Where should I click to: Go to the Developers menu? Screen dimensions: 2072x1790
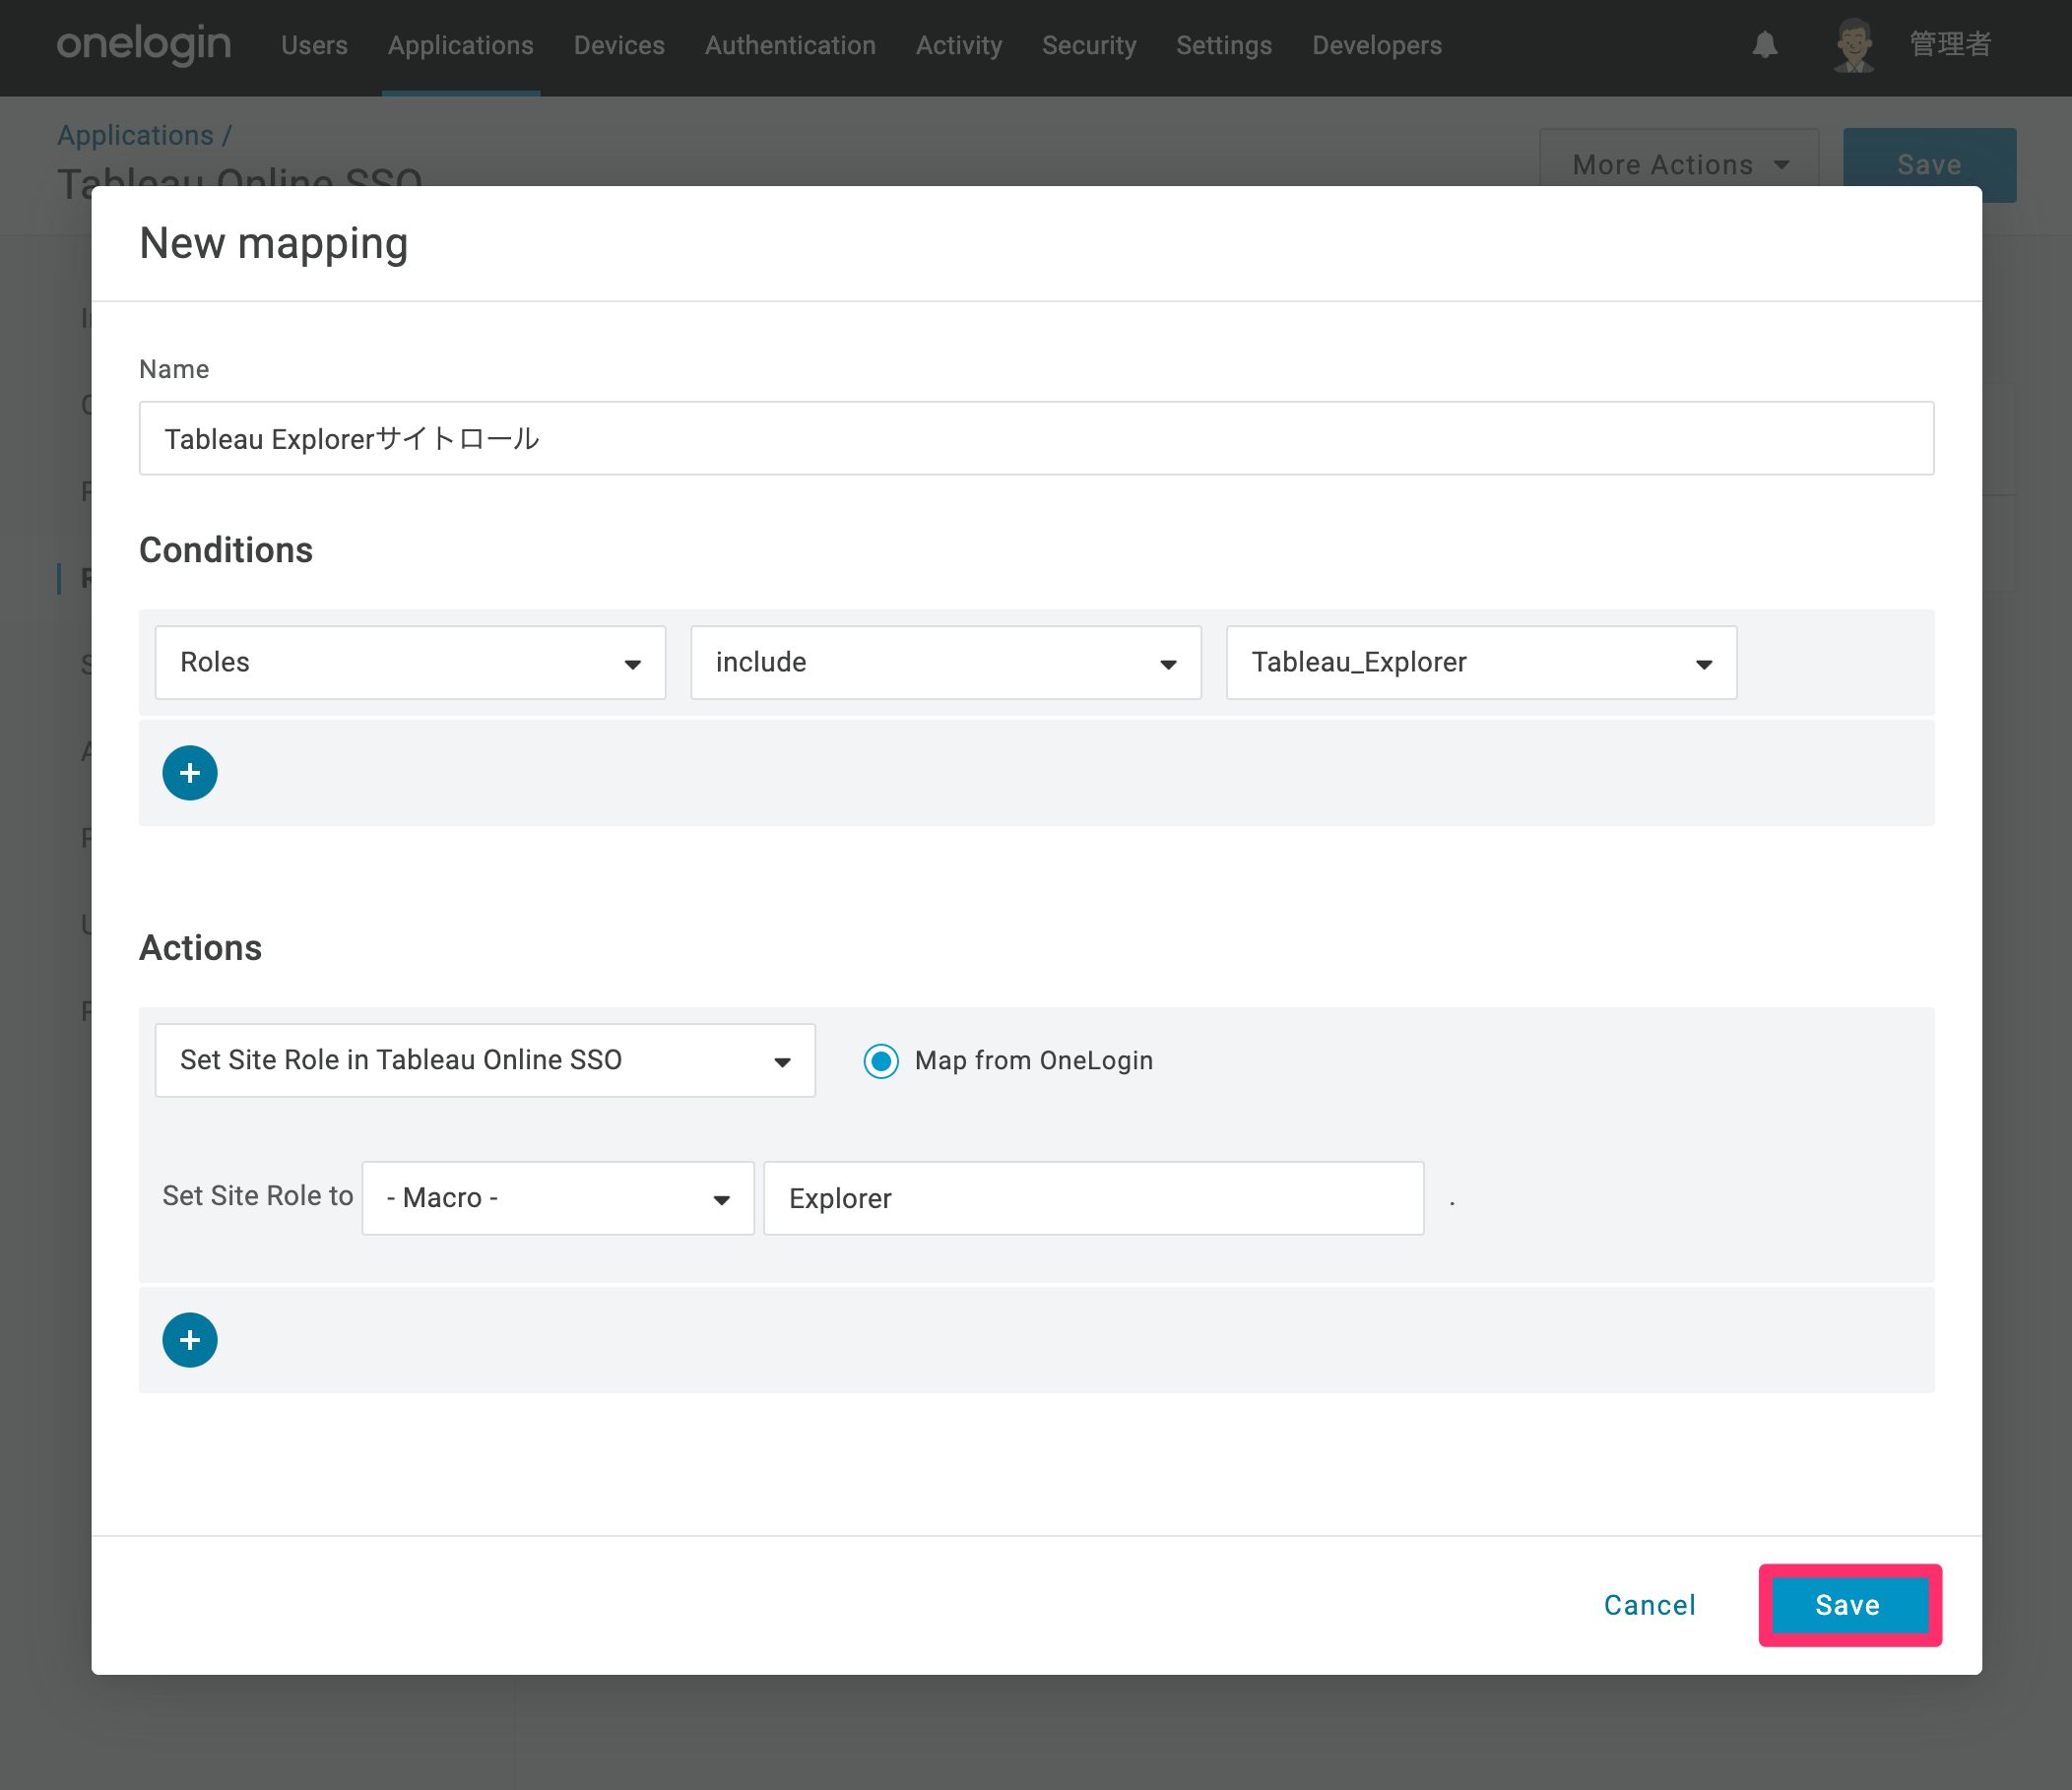click(1377, 46)
